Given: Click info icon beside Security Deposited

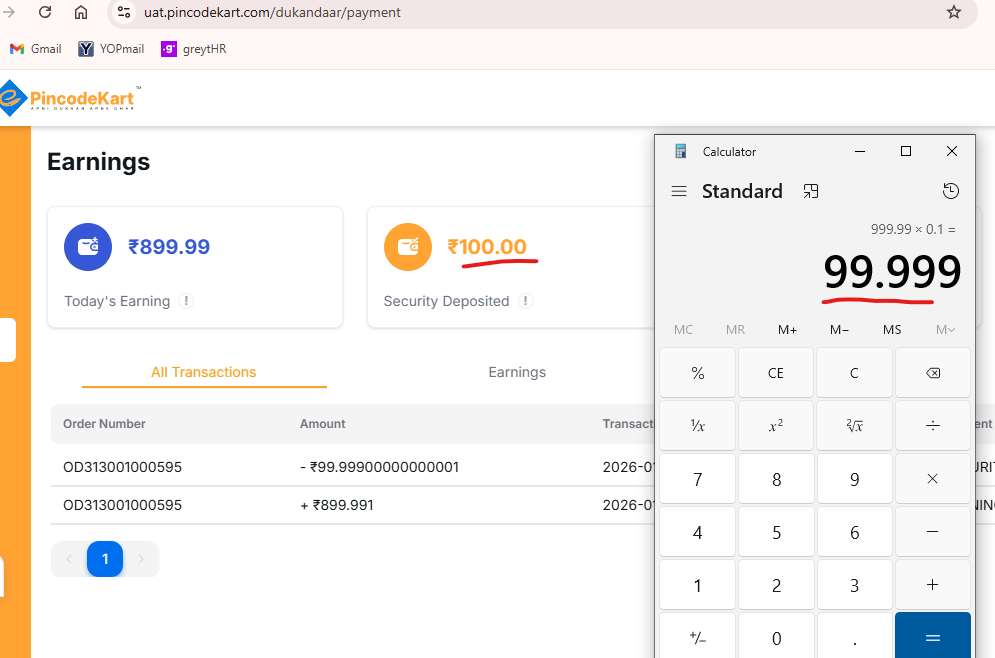Looking at the screenshot, I should pyautogui.click(x=526, y=301).
